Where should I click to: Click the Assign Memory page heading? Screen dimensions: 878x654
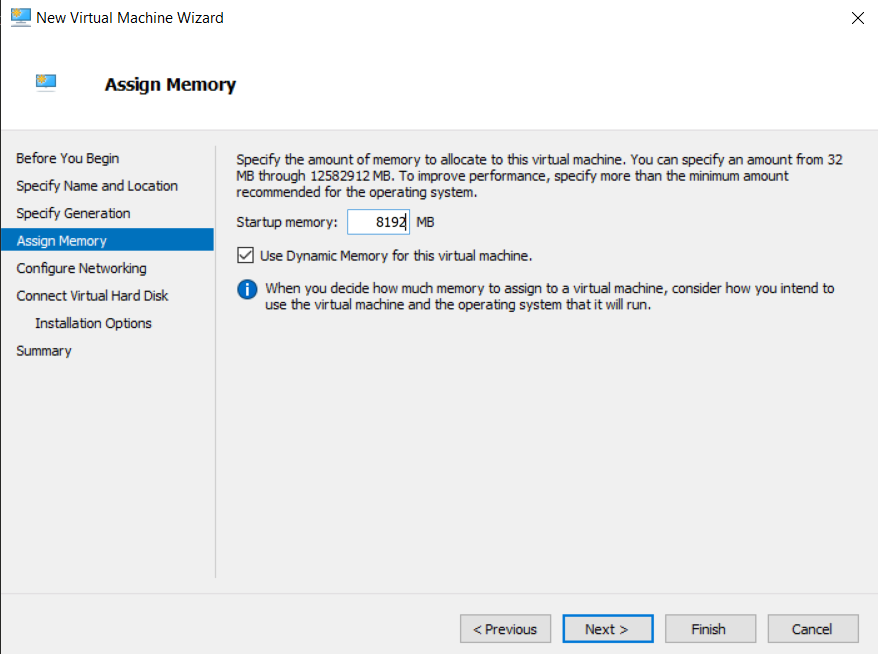(170, 85)
